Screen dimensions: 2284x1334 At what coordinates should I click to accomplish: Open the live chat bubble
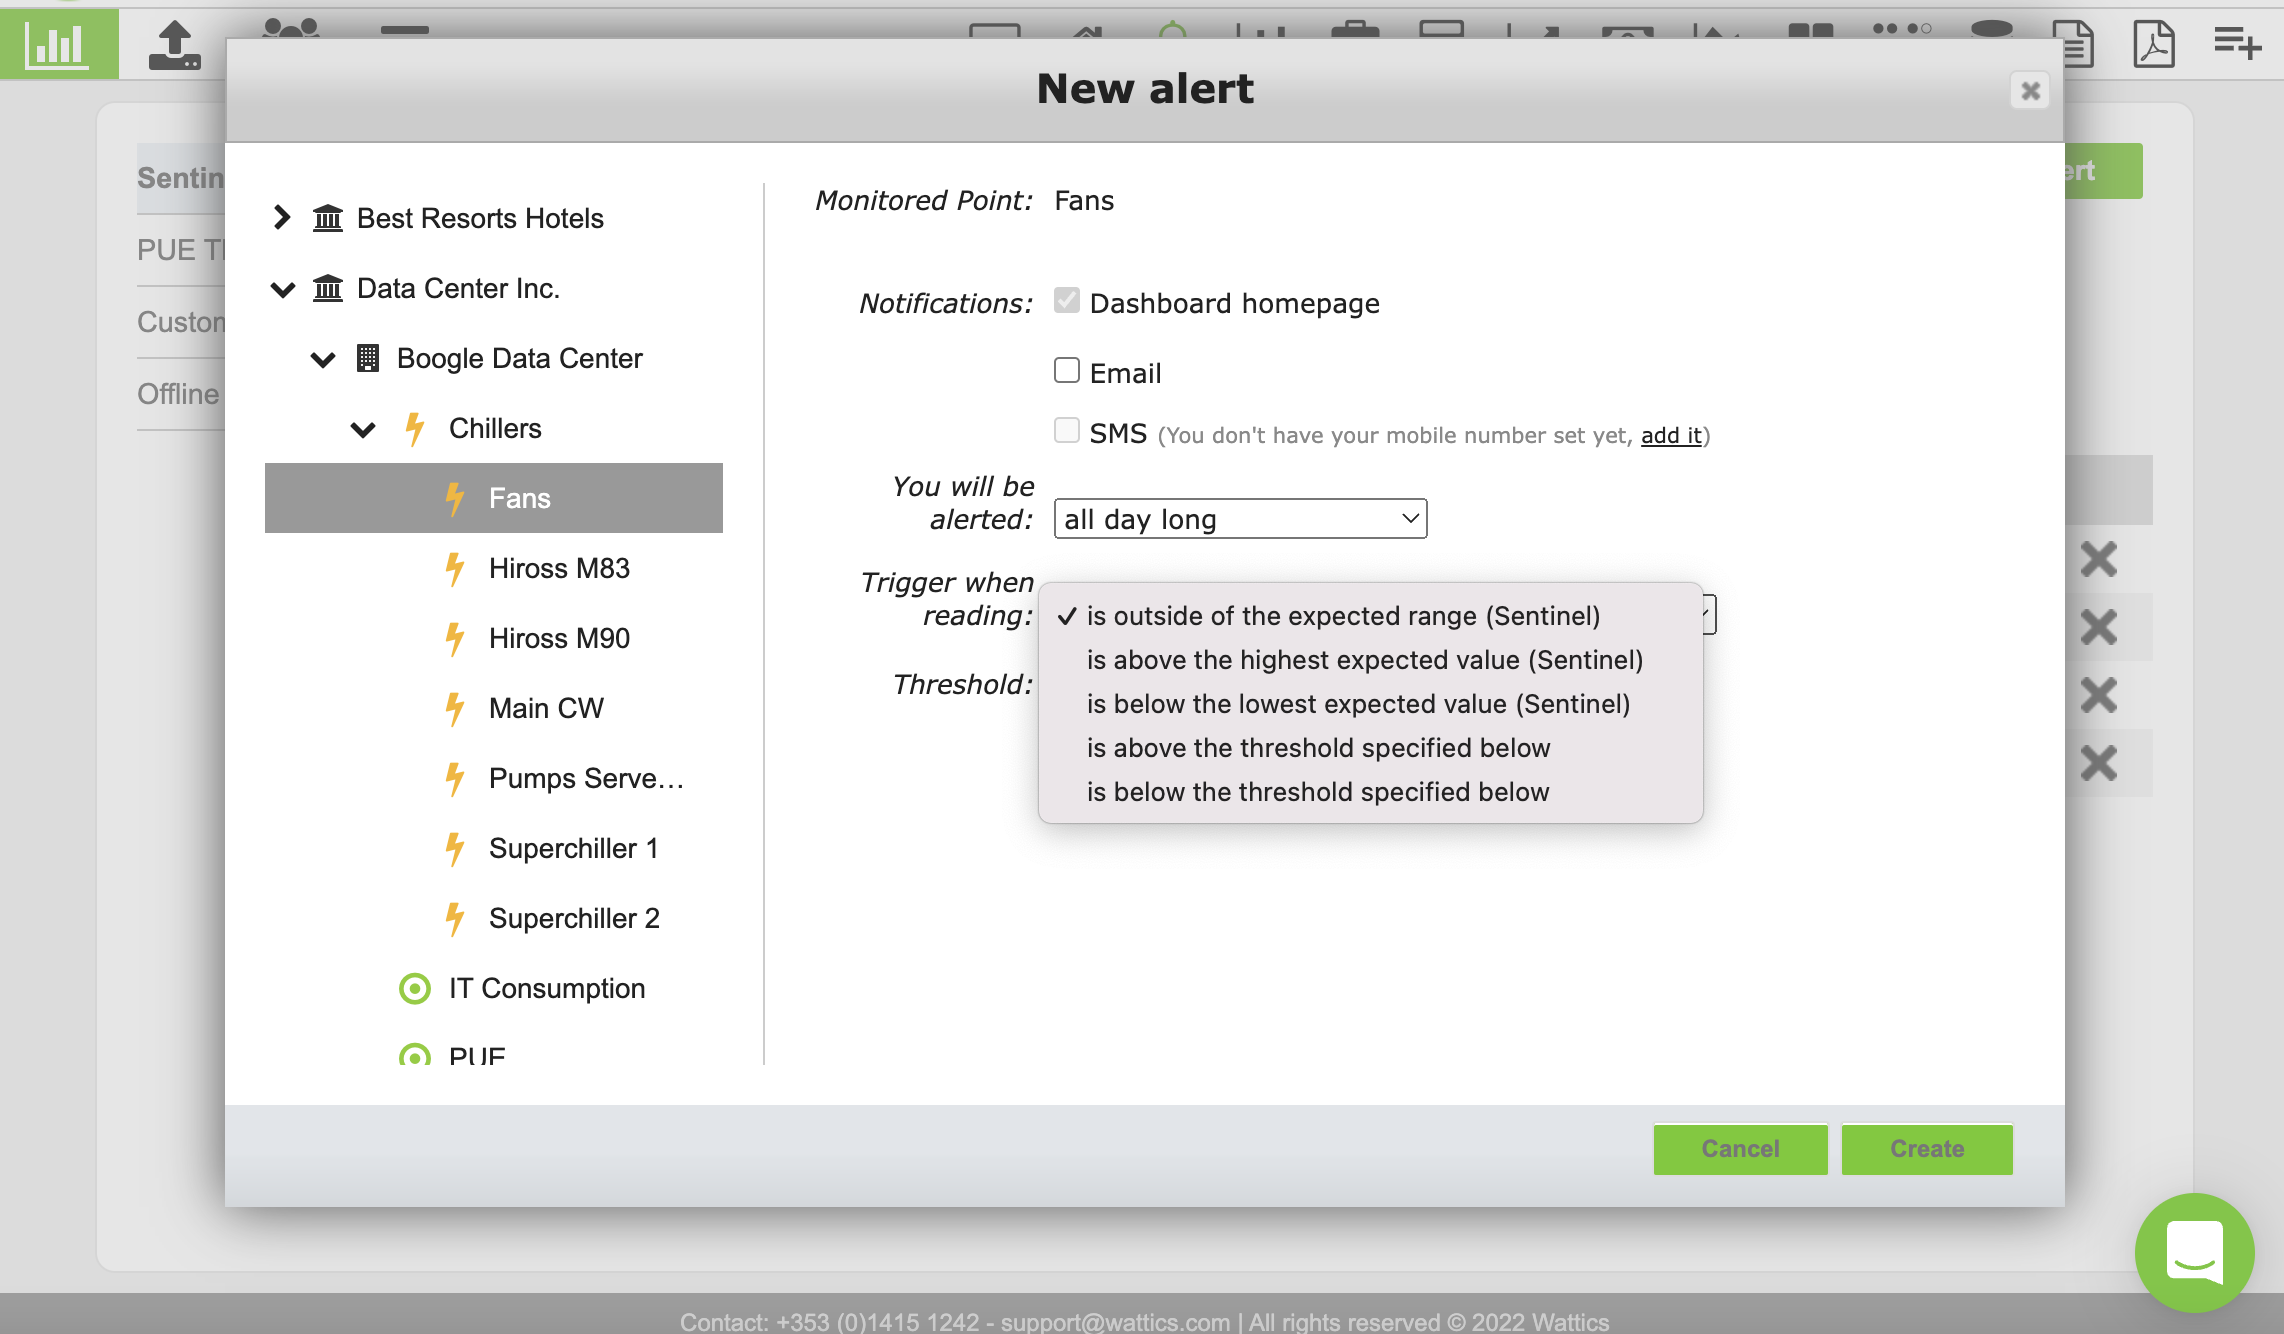pyautogui.click(x=2194, y=1252)
